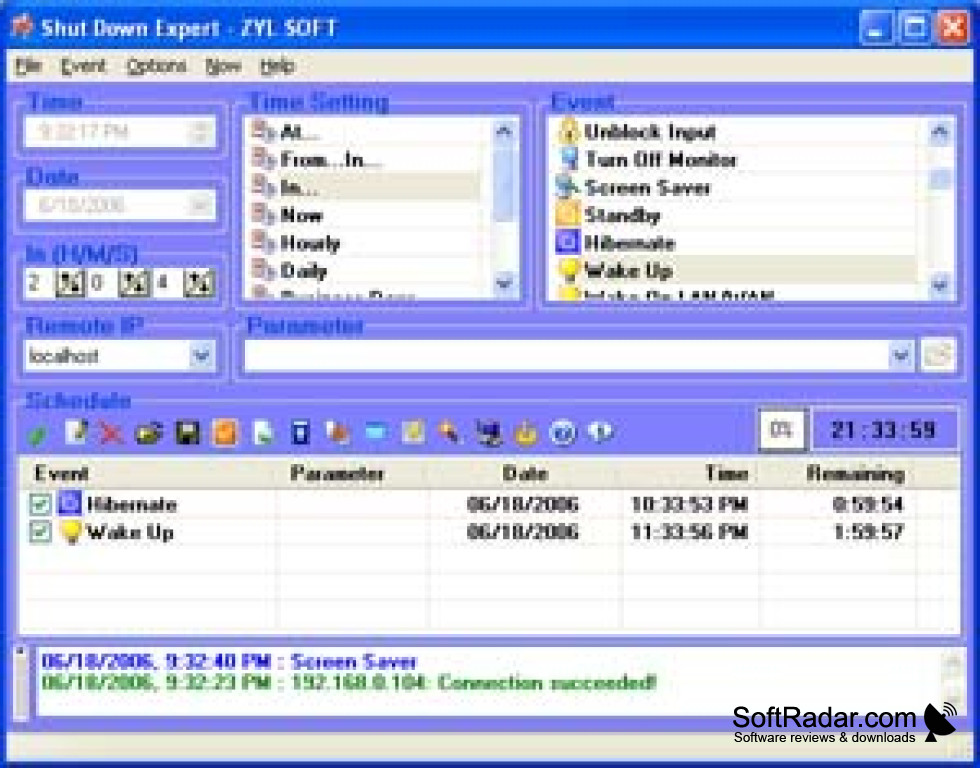The height and width of the screenshot is (768, 980).
Task: Select Now in the Time Setting list
Action: tap(366, 214)
